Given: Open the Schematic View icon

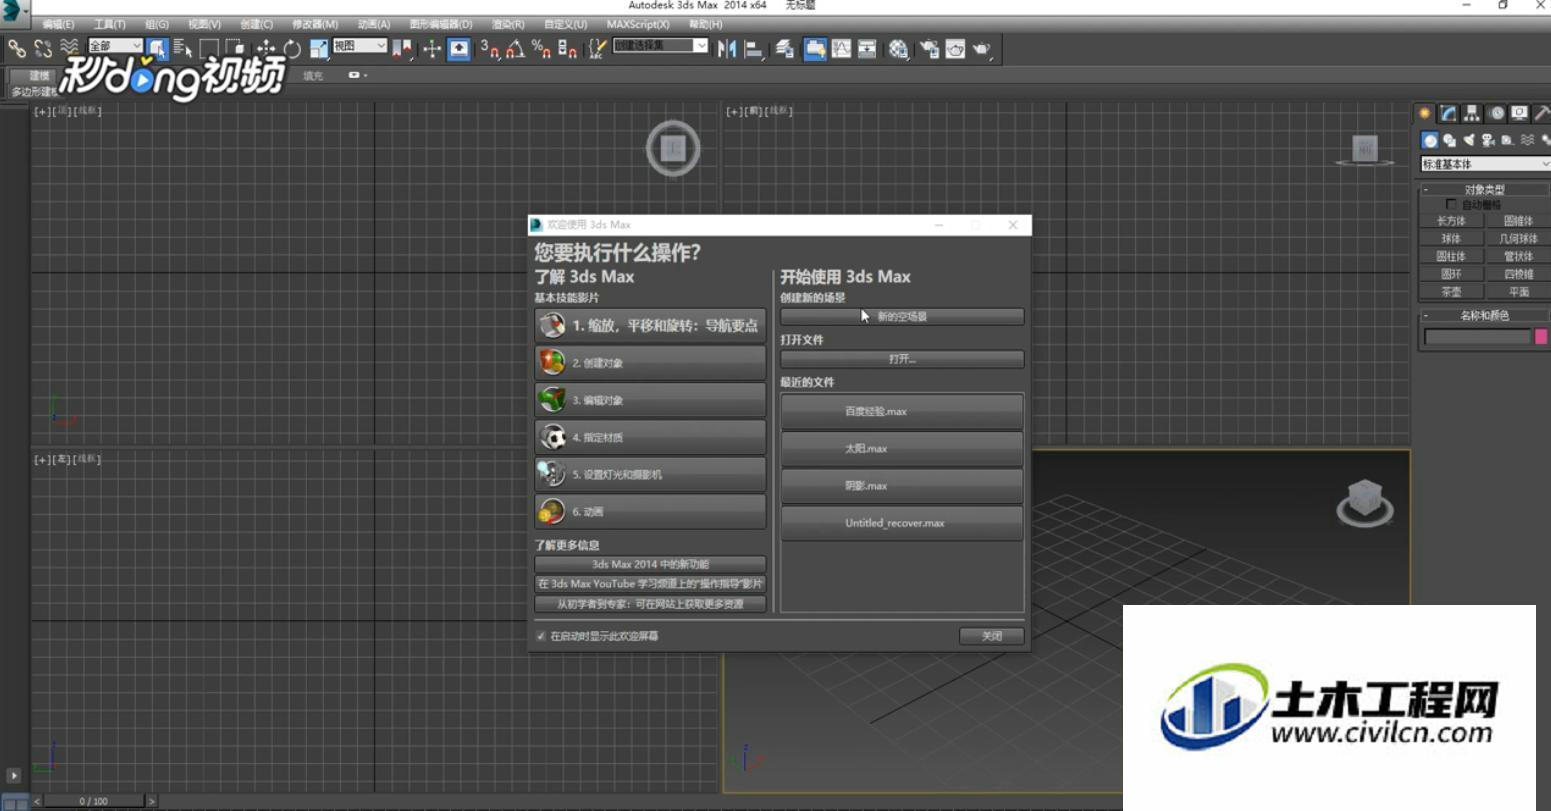Looking at the screenshot, I should (867, 48).
